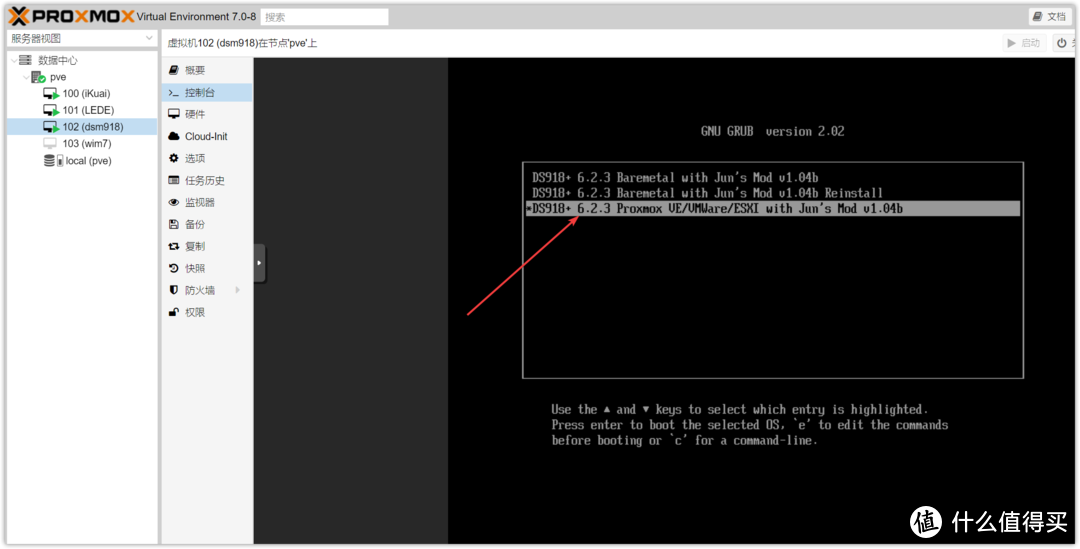Open 备份 floppy disk icon
Viewport: 1080px width, 549px height.
point(174,225)
